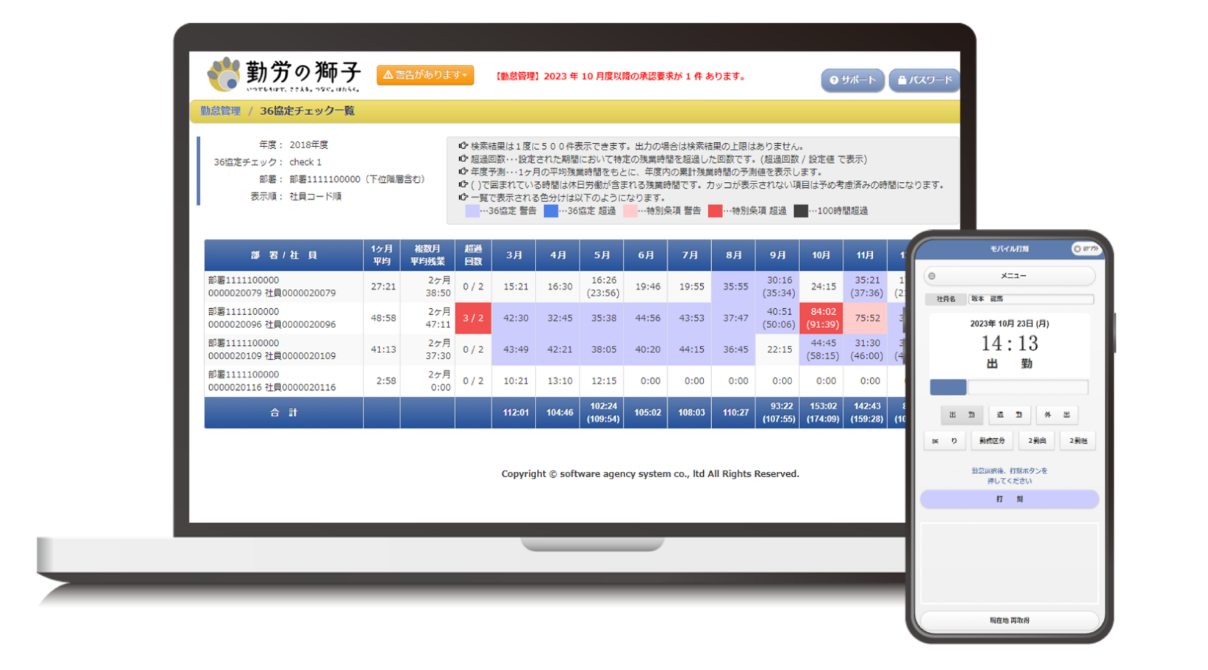Click the copyright software agency system text

[x=650, y=474]
